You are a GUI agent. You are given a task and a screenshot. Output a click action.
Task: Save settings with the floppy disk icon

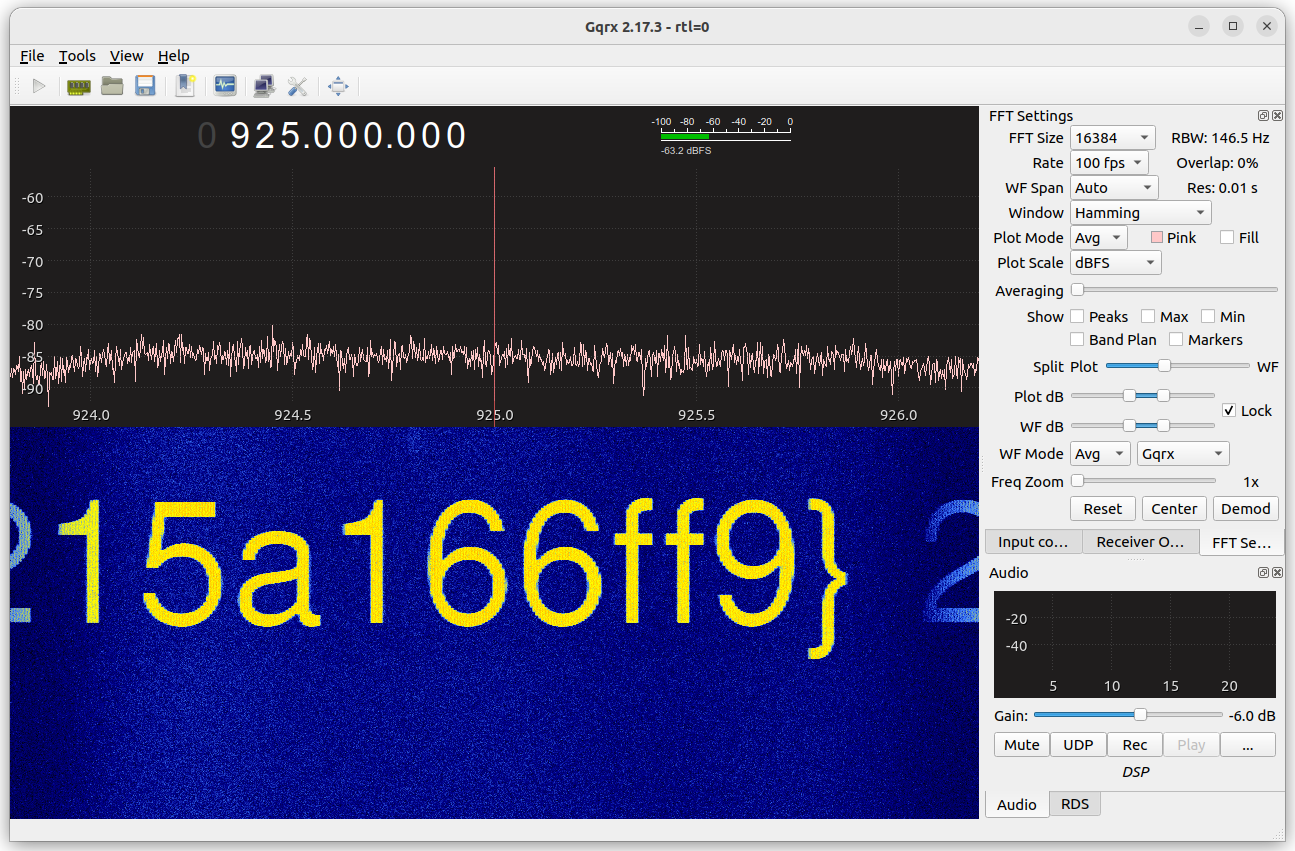click(145, 86)
